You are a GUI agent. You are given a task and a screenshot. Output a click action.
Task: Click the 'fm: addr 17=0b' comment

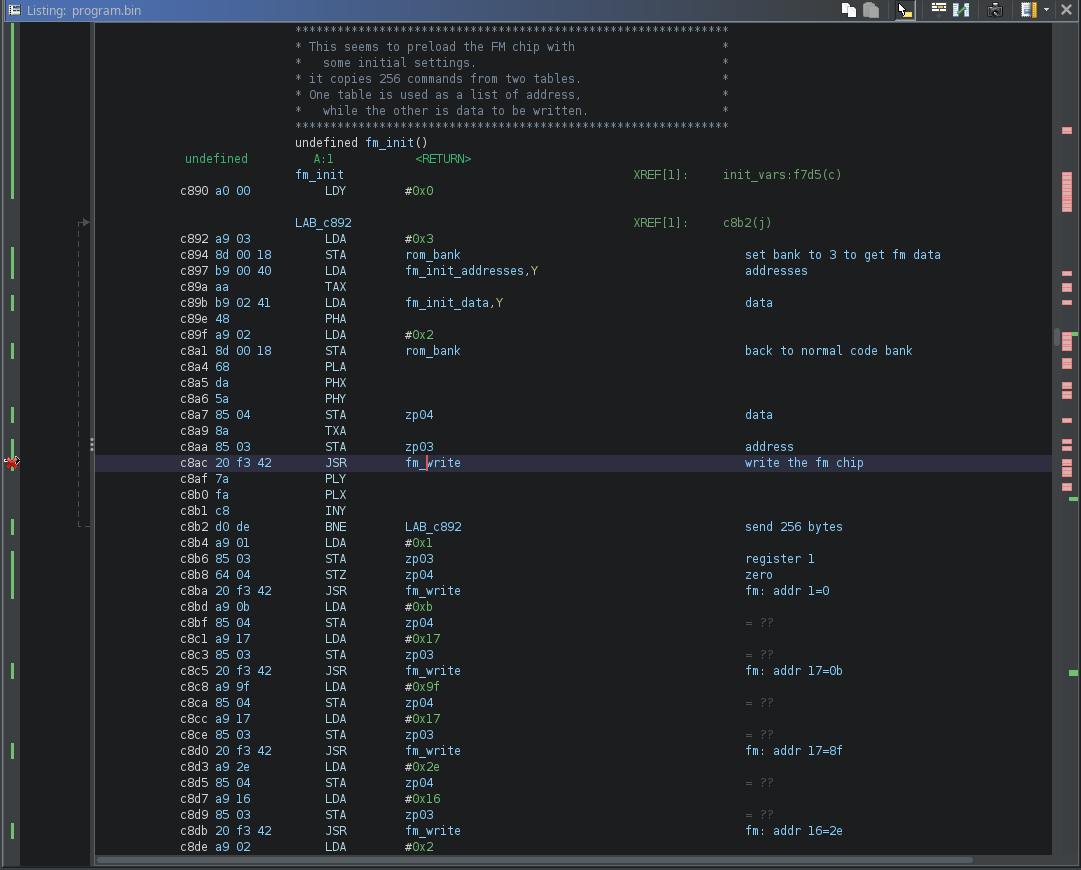[794, 671]
